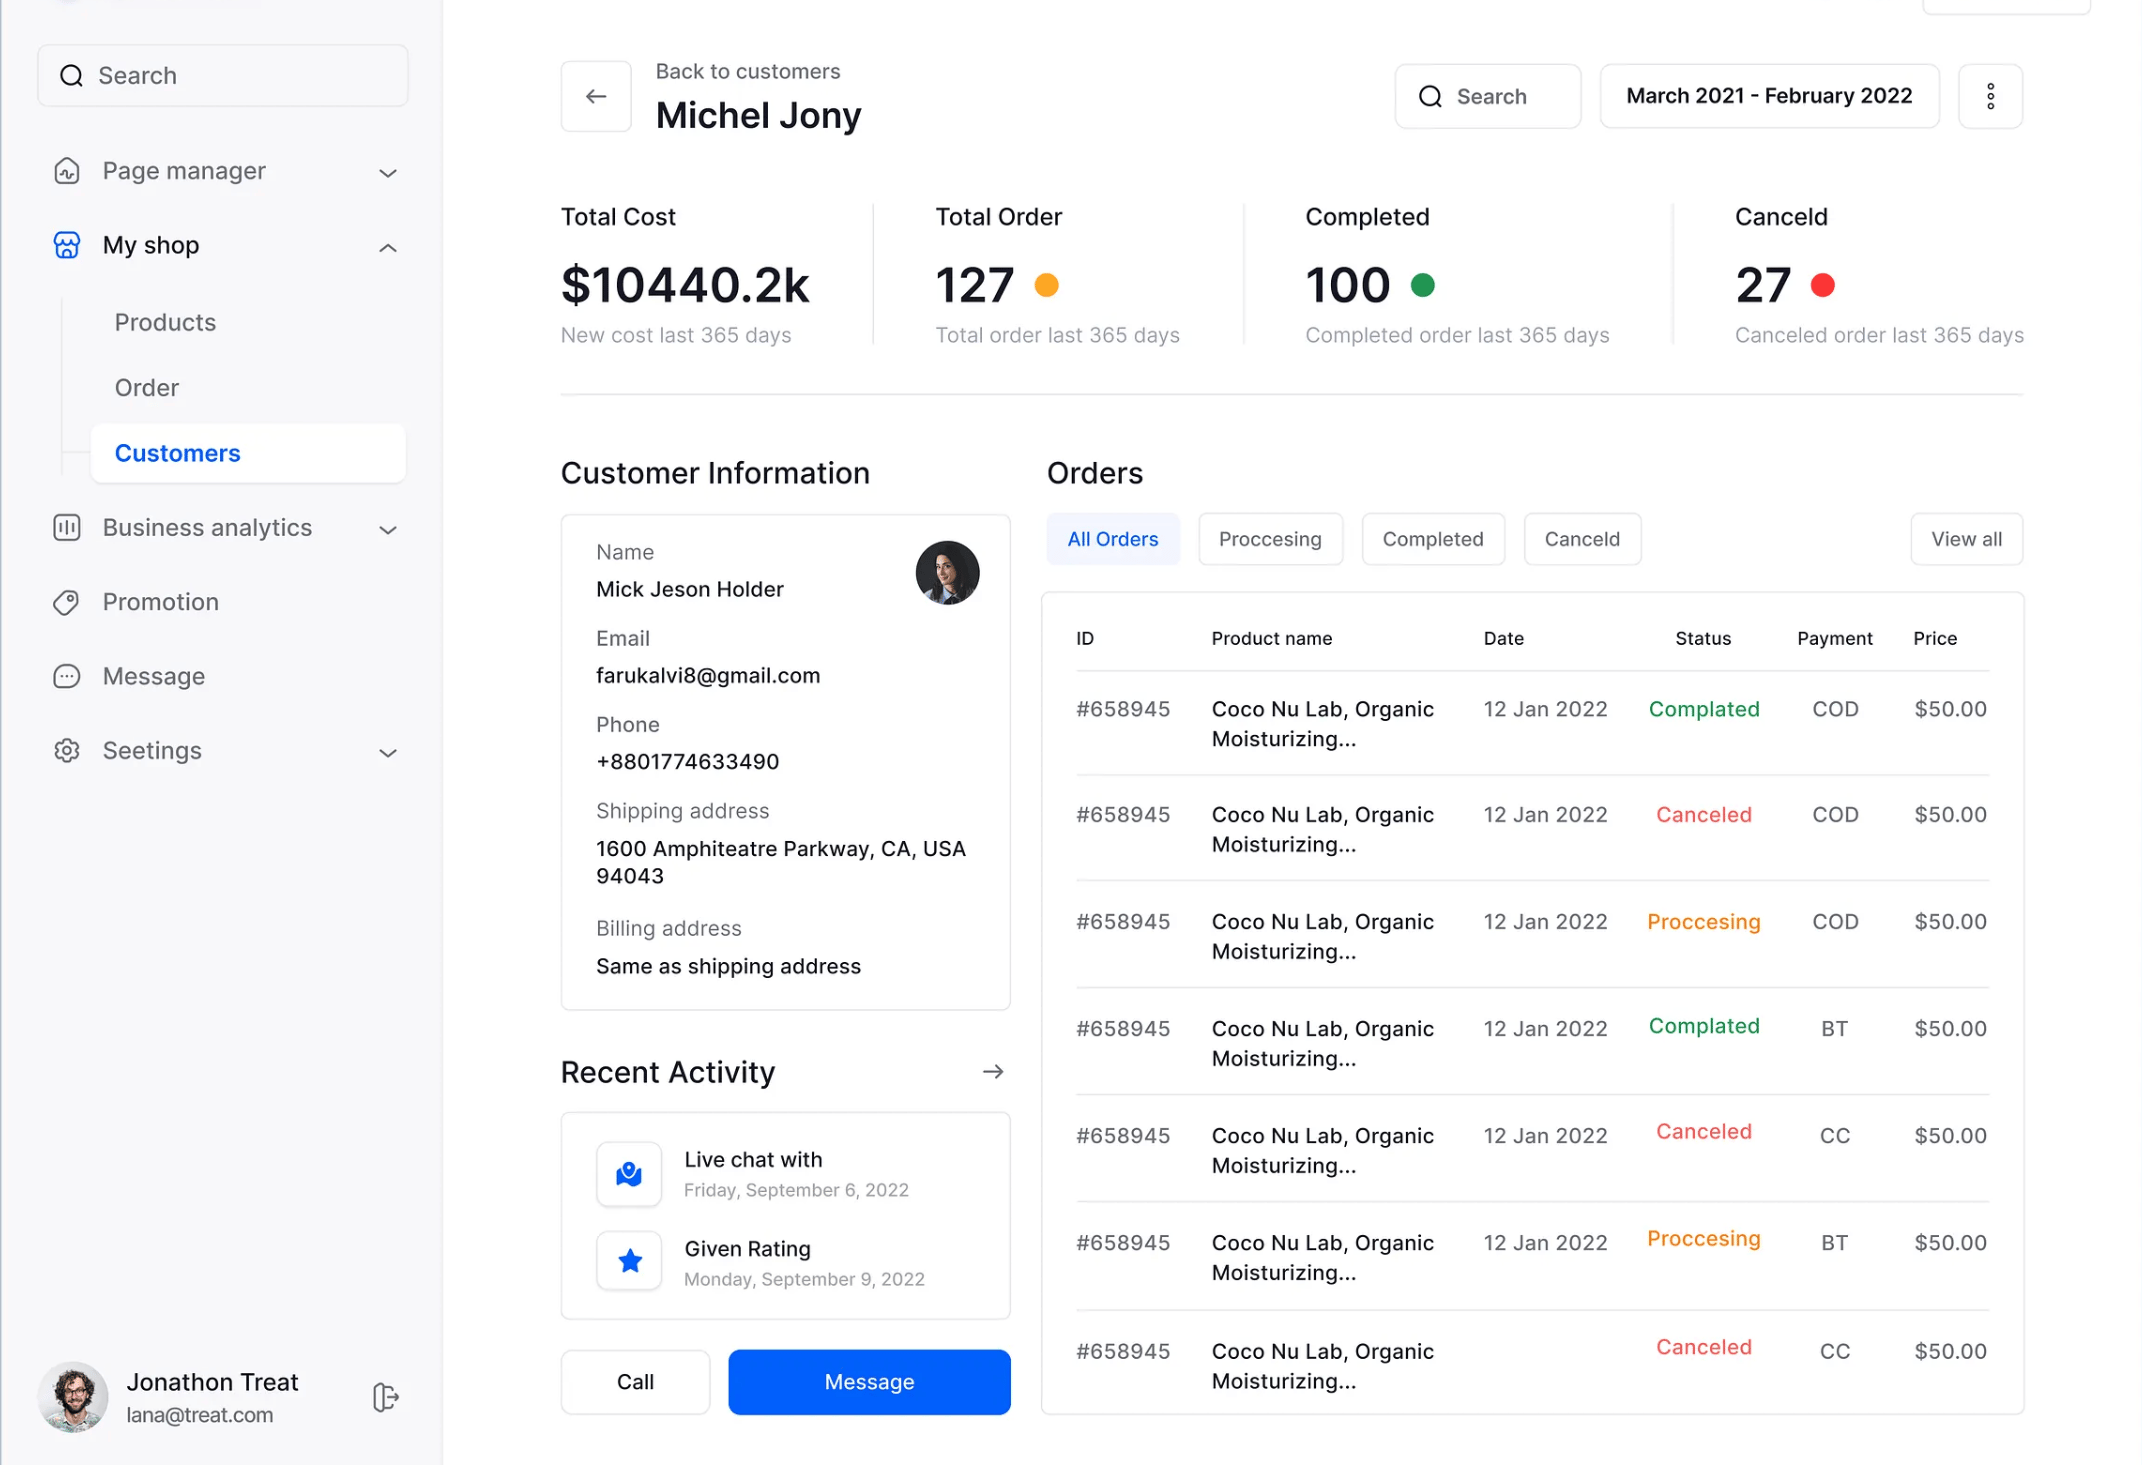Focus the header Search field

1487,96
